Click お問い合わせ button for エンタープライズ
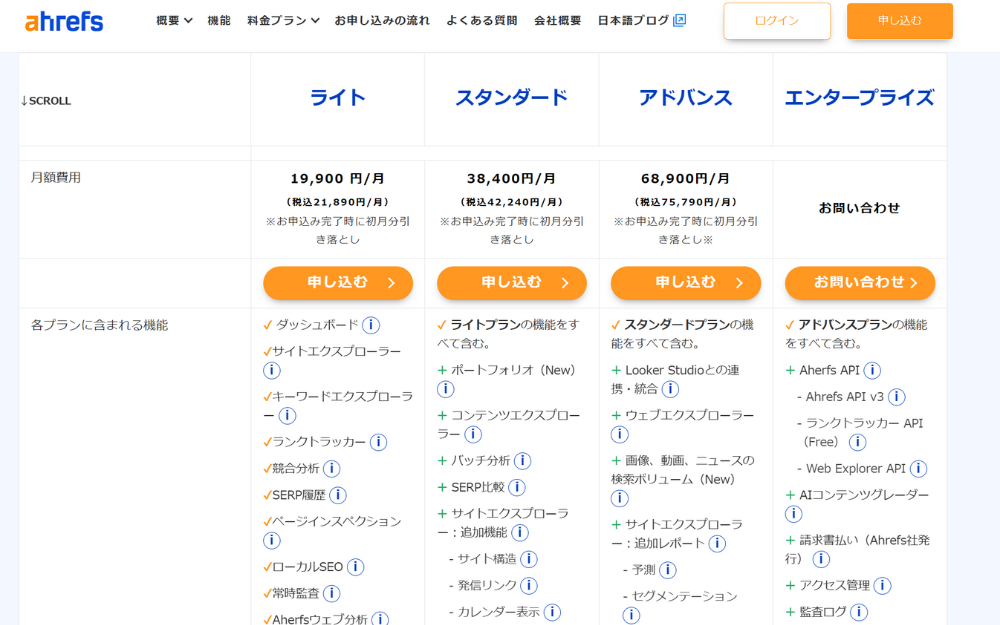The width and height of the screenshot is (1000, 625). click(860, 283)
